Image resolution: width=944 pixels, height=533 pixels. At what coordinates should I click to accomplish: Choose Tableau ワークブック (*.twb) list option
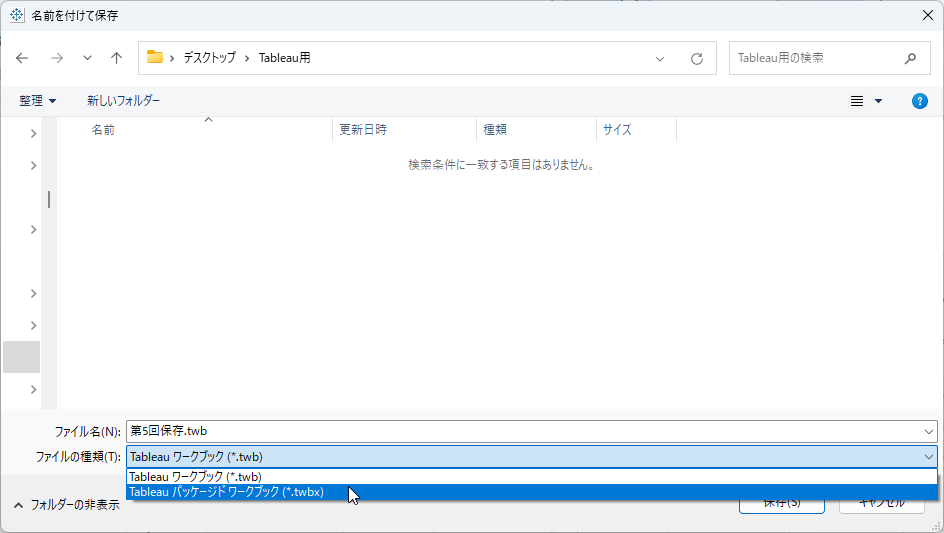196,477
